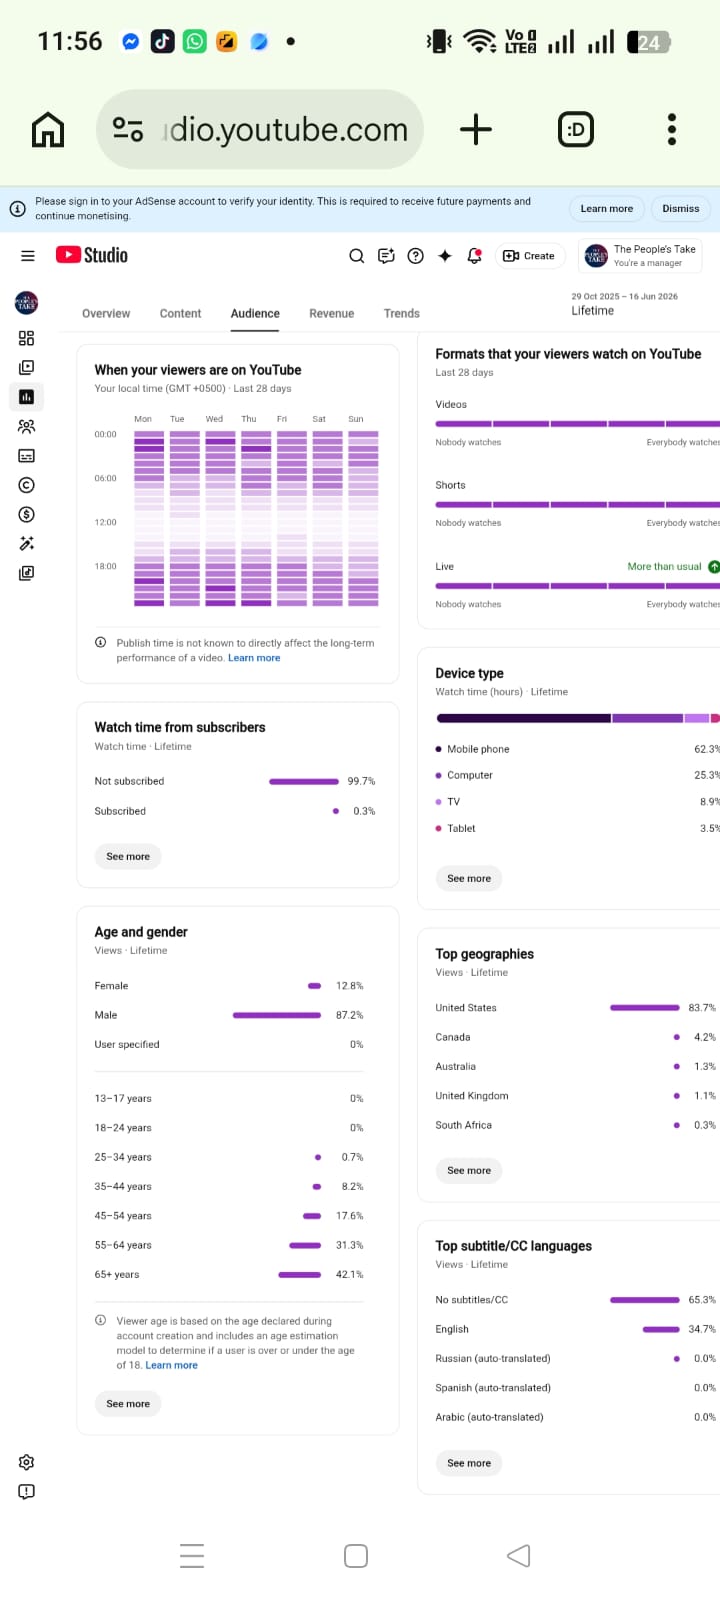Open browser three-dot overflow menu
This screenshot has width=720, height=1600.
pos(672,129)
